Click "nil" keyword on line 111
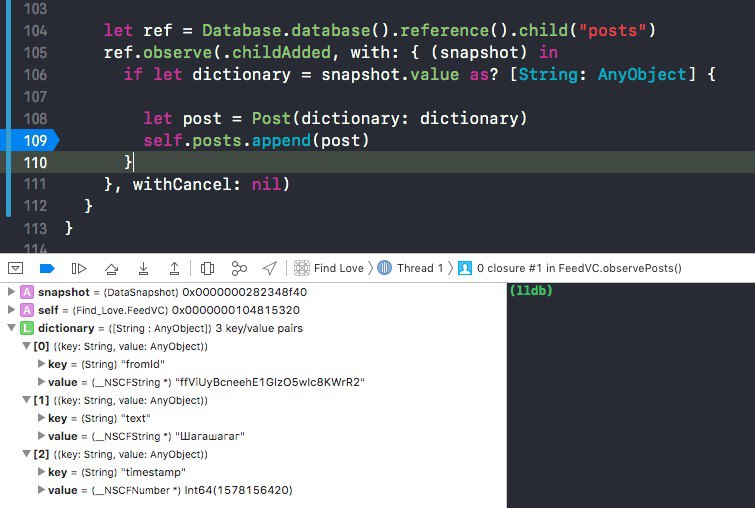The image size is (755, 508). (266, 184)
